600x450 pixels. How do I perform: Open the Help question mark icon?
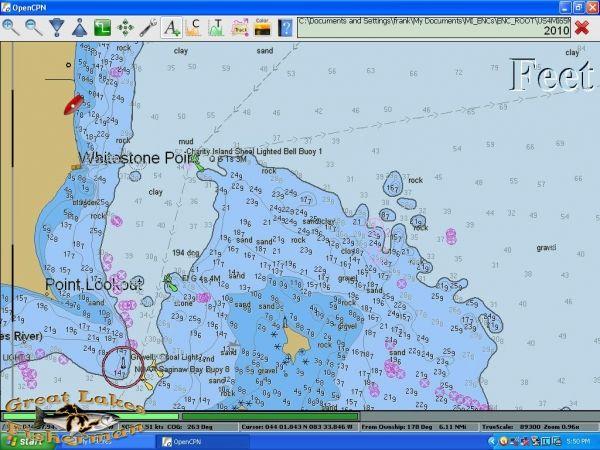pos(286,28)
